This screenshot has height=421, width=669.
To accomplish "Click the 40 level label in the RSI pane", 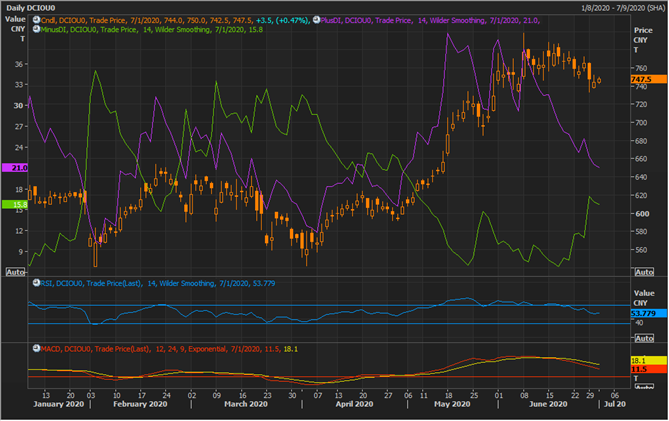I will pos(639,323).
